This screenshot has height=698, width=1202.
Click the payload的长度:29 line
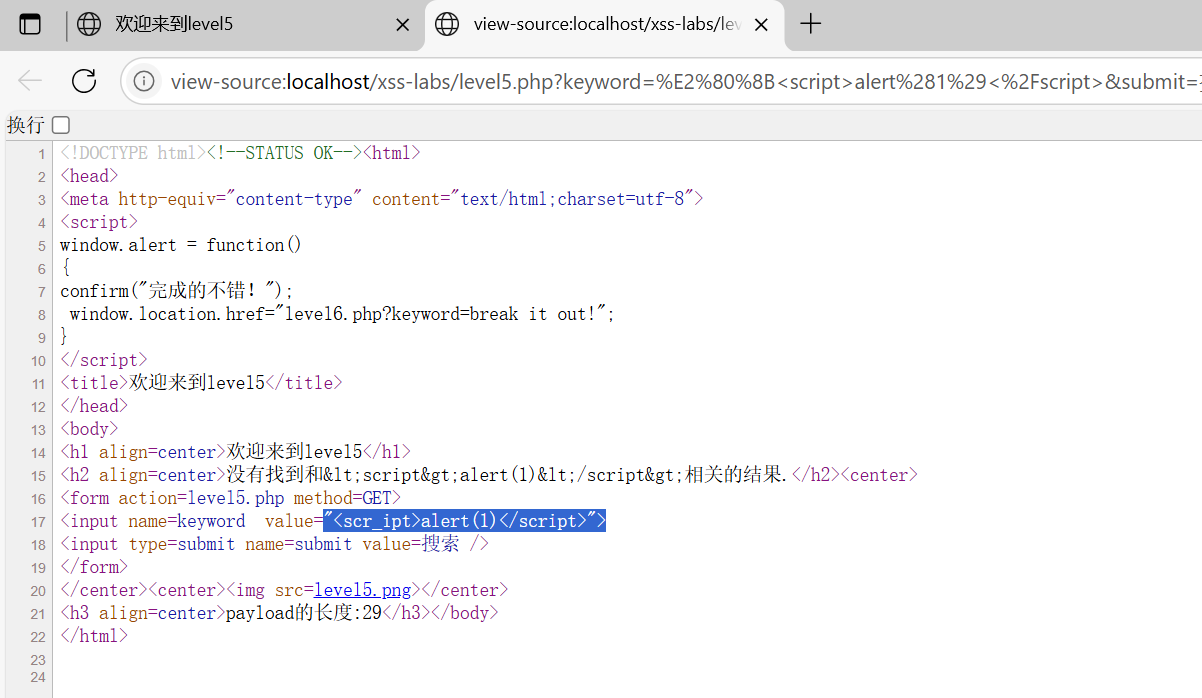tap(279, 613)
